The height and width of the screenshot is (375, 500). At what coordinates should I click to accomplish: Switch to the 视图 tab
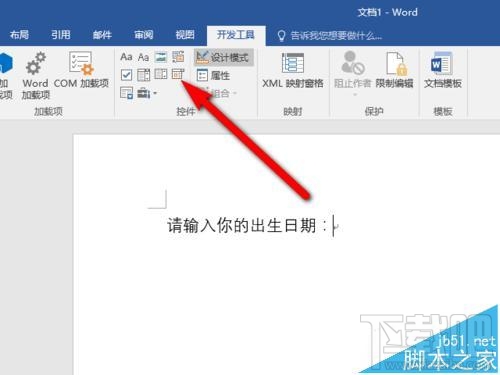(185, 35)
